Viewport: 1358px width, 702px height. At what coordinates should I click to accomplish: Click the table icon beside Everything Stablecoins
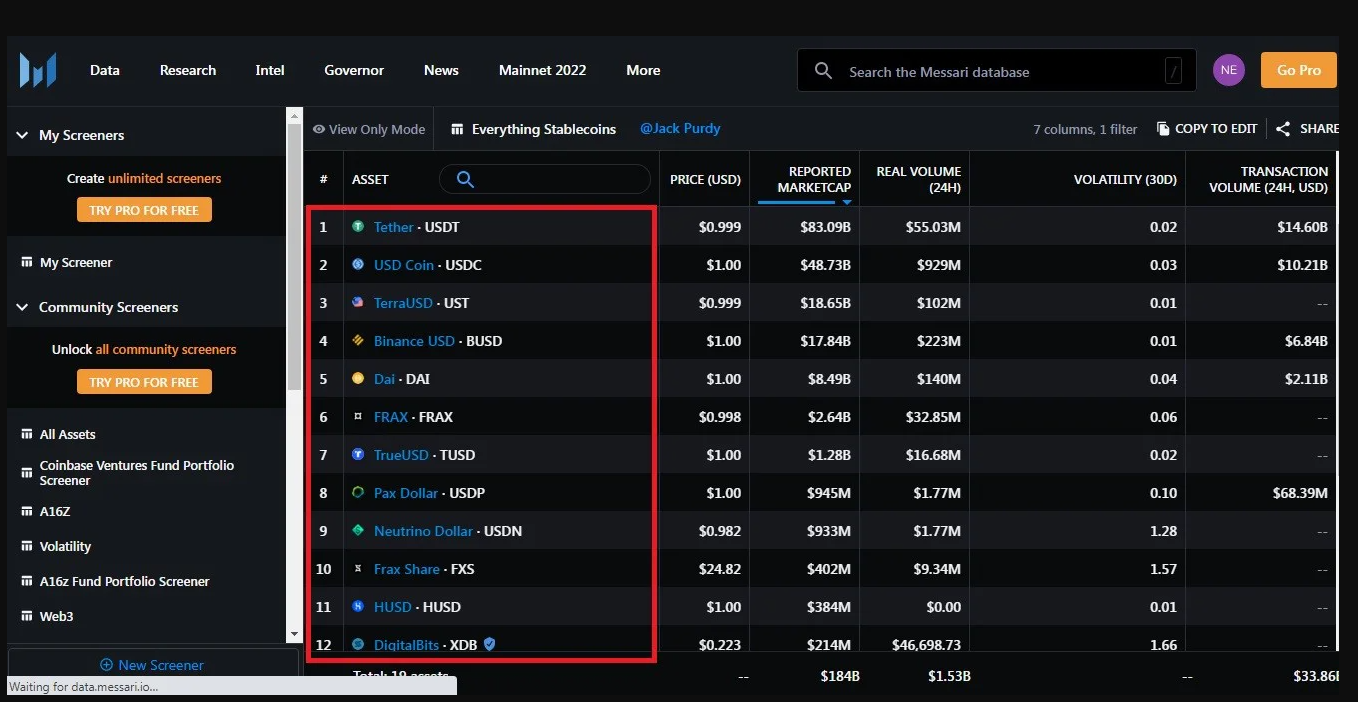pos(457,129)
